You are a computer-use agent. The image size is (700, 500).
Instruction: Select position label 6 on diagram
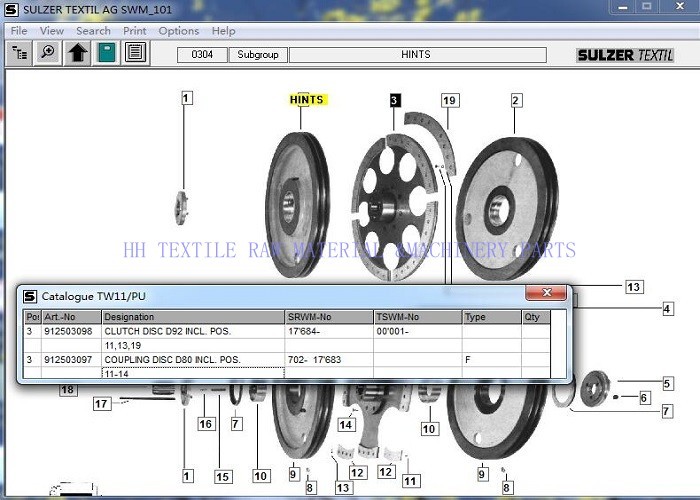(x=643, y=398)
